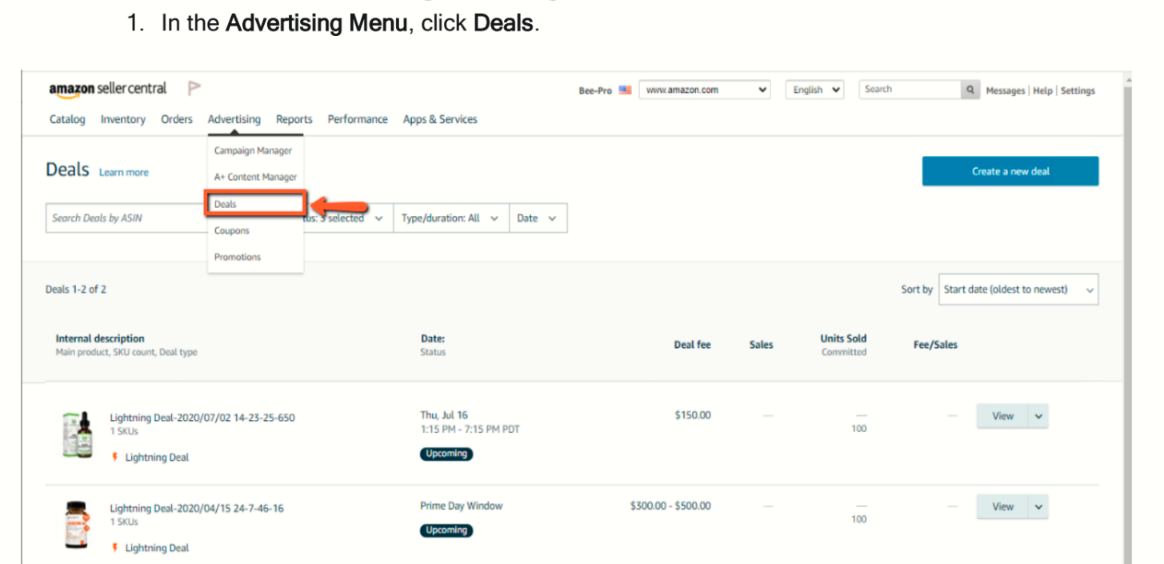Viewport: 1164px width, 564px height.
Task: Click the Deals 1-2 of 2 count text
Action: click(x=76, y=289)
